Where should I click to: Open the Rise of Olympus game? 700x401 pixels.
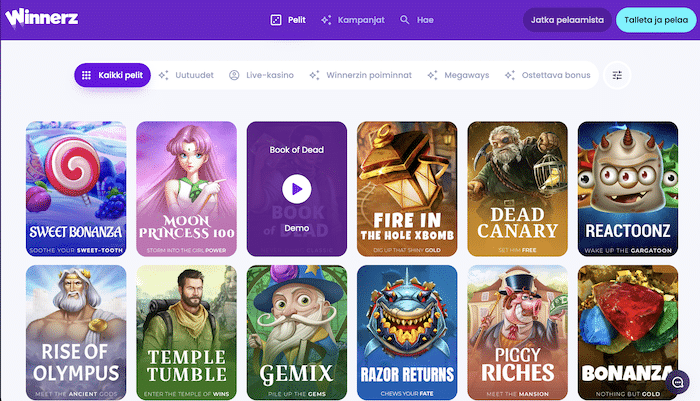point(76,333)
